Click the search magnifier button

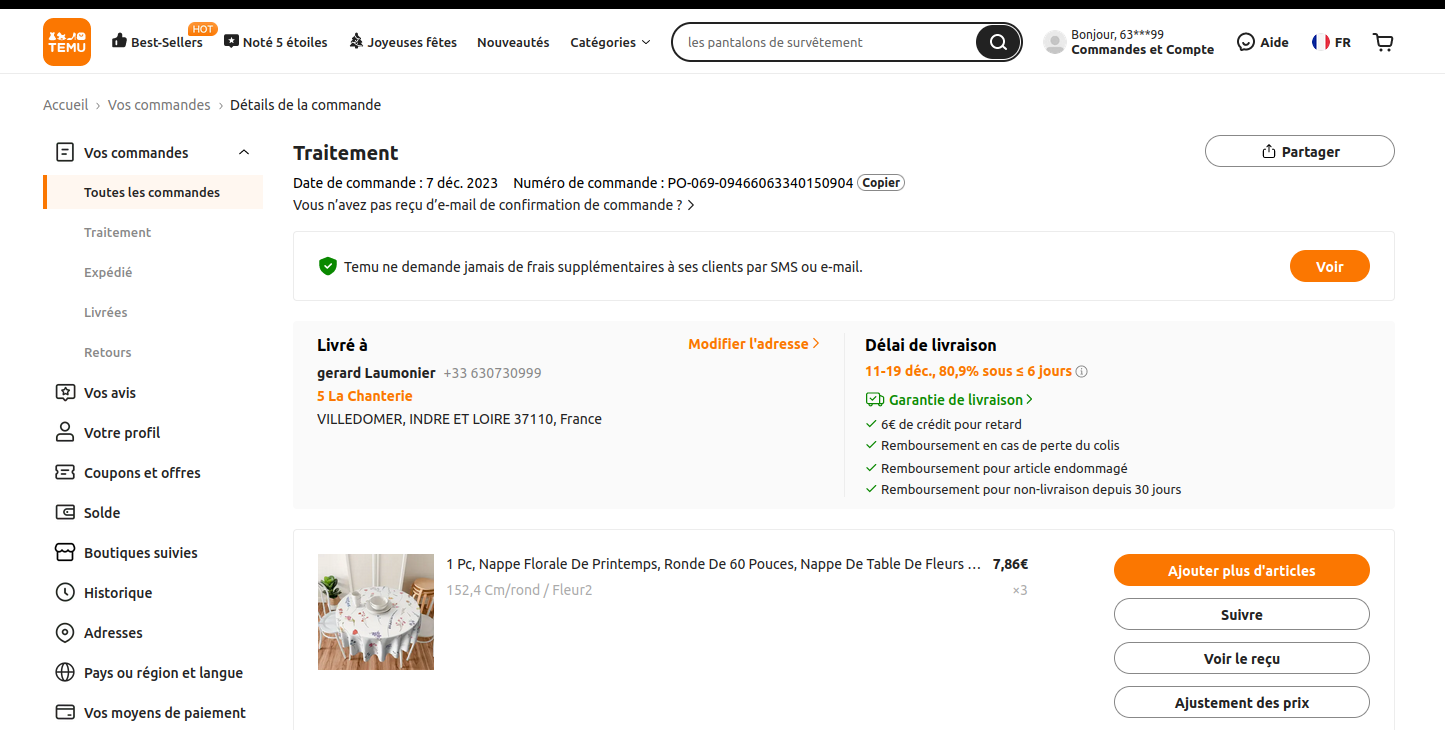997,42
